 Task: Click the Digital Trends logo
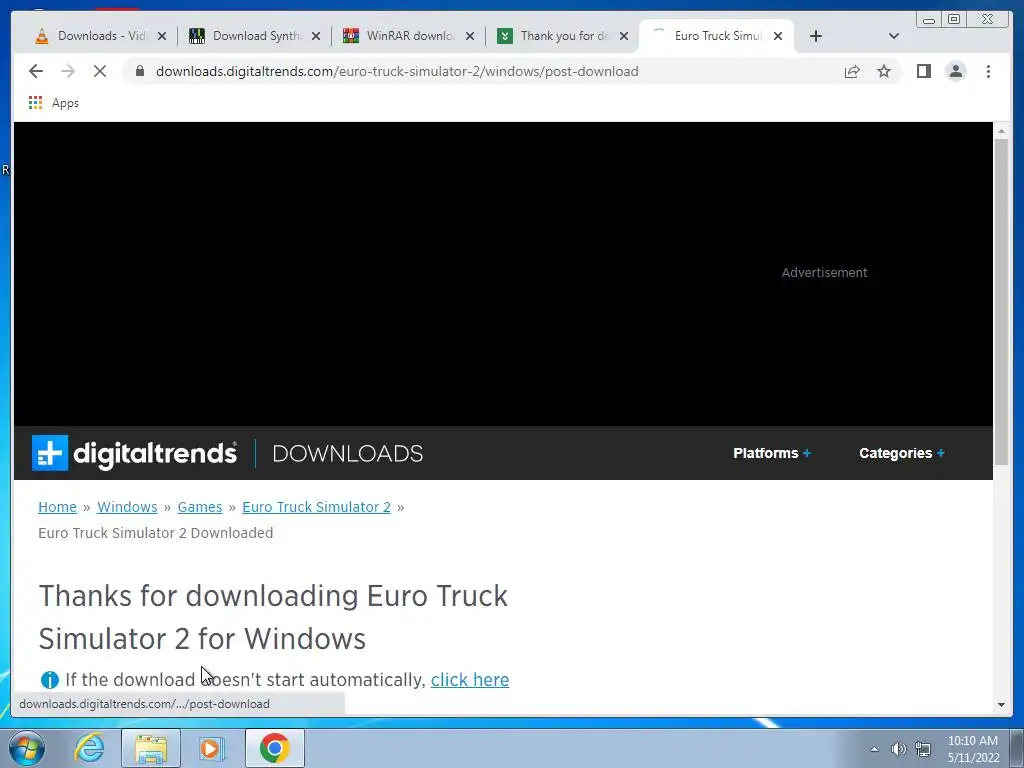point(135,453)
